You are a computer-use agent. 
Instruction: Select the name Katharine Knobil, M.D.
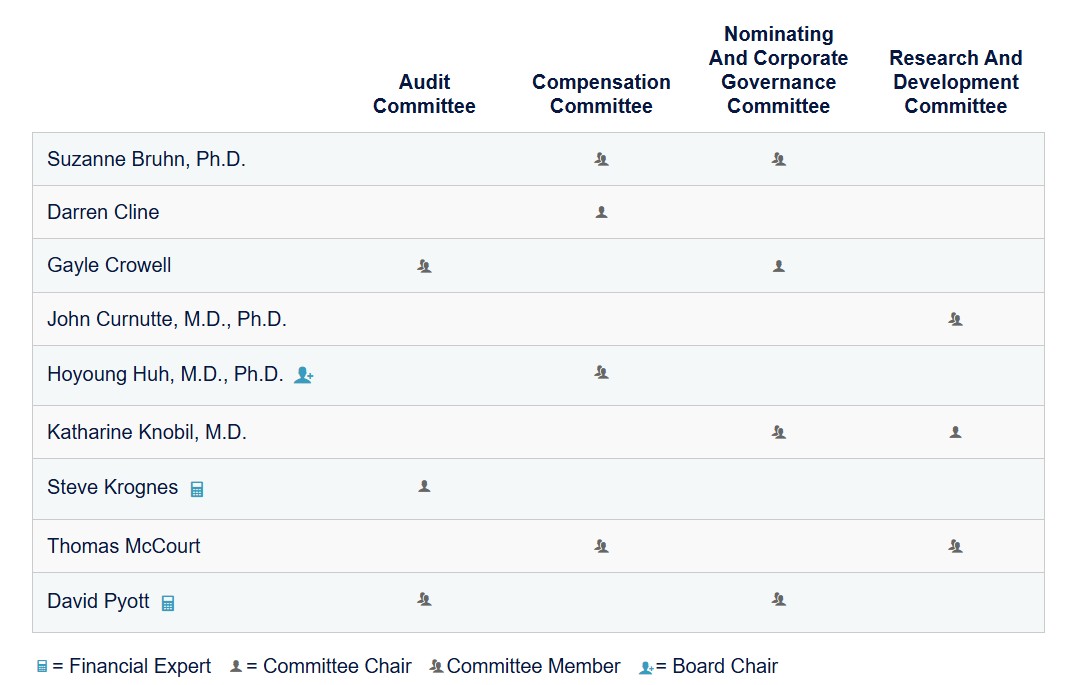147,432
